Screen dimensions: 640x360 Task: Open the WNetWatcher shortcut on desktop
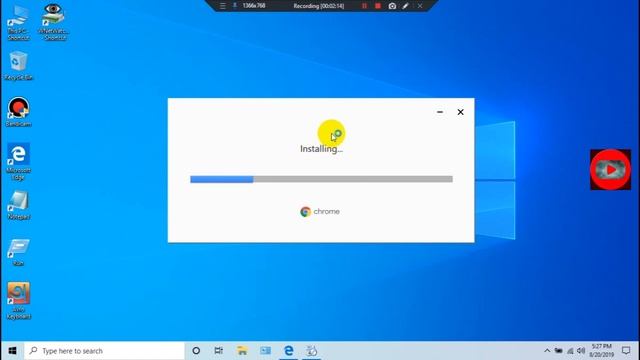click(53, 23)
